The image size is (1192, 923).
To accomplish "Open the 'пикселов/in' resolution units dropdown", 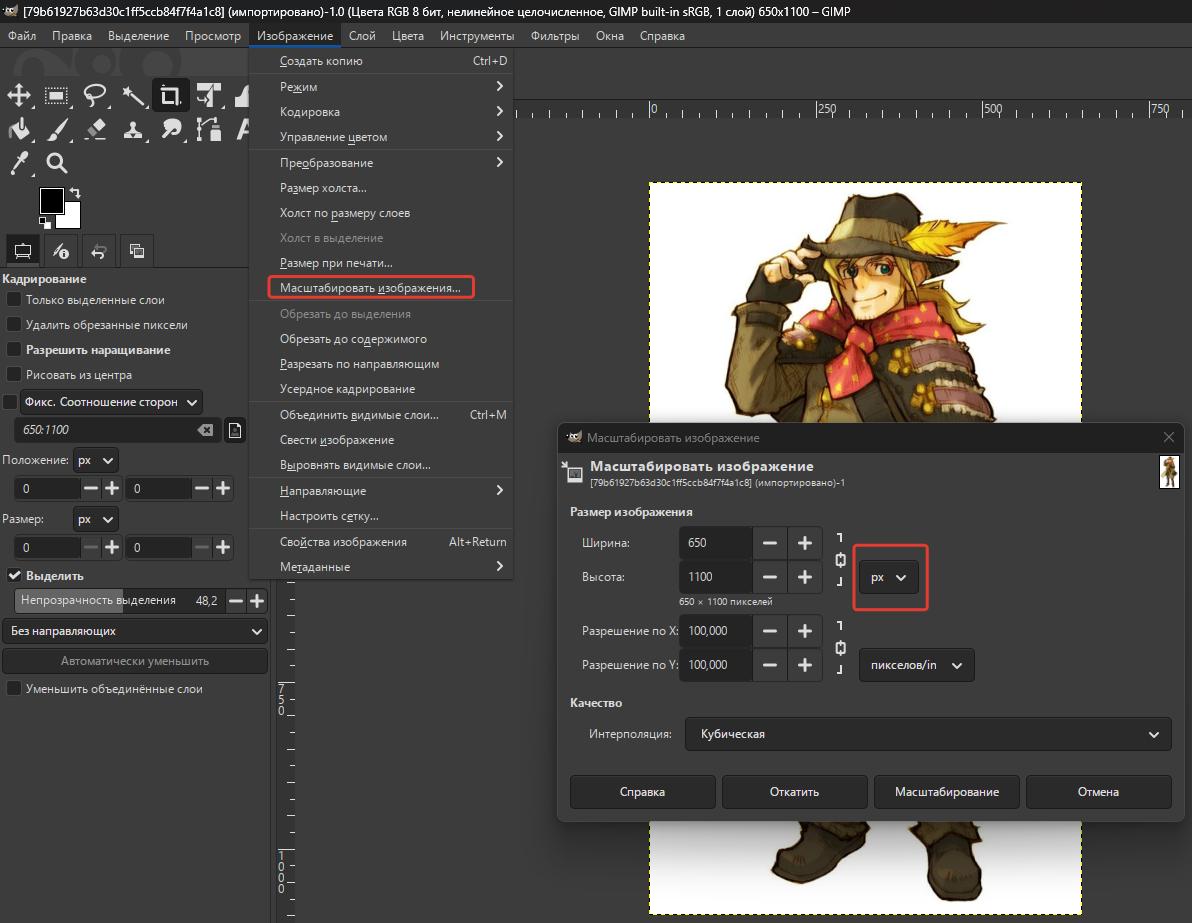I will point(916,665).
